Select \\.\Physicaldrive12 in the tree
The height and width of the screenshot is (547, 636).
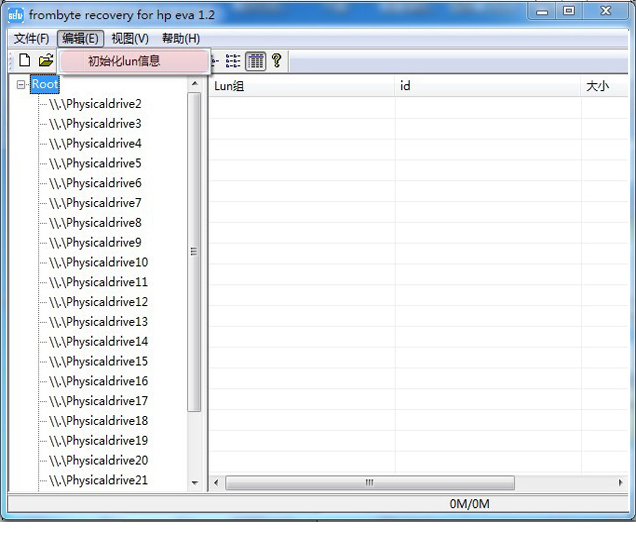(x=99, y=302)
